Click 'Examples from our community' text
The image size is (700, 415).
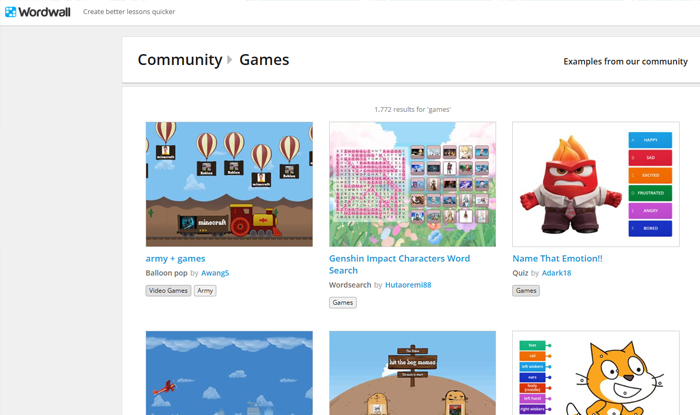[625, 62]
